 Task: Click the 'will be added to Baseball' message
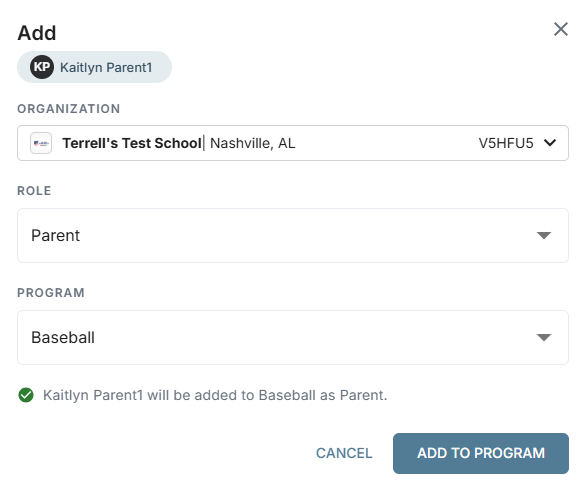click(x=215, y=395)
